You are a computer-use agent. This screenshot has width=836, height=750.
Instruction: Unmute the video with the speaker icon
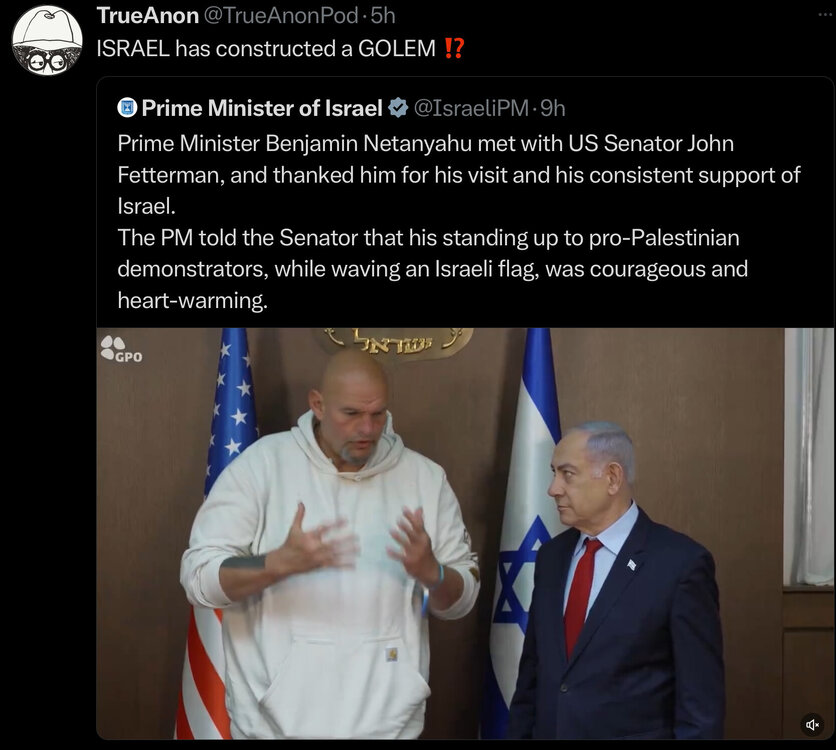pos(813,724)
